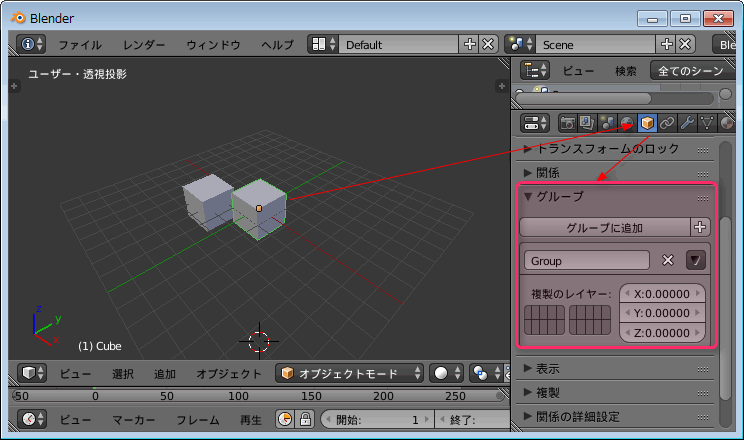Click the 終了 end frame field
Viewport: 744px width, 440px height.
coord(473,420)
